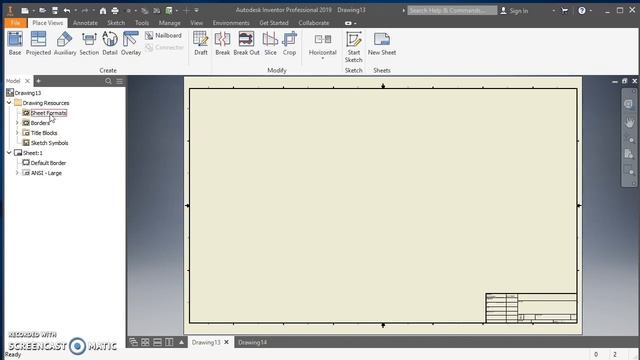Arrange document windows horizontally
640x360 pixels.
pyautogui.click(x=157, y=342)
